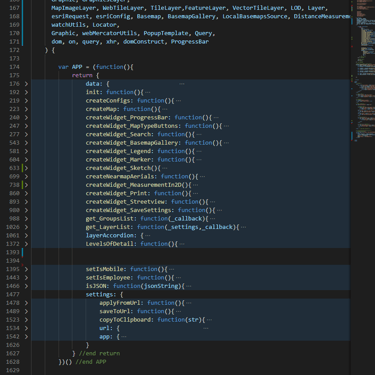Image resolution: width=375 pixels, height=375 pixels.
Task: Expand copyToClipboard fold arrow
Action: 26,320
